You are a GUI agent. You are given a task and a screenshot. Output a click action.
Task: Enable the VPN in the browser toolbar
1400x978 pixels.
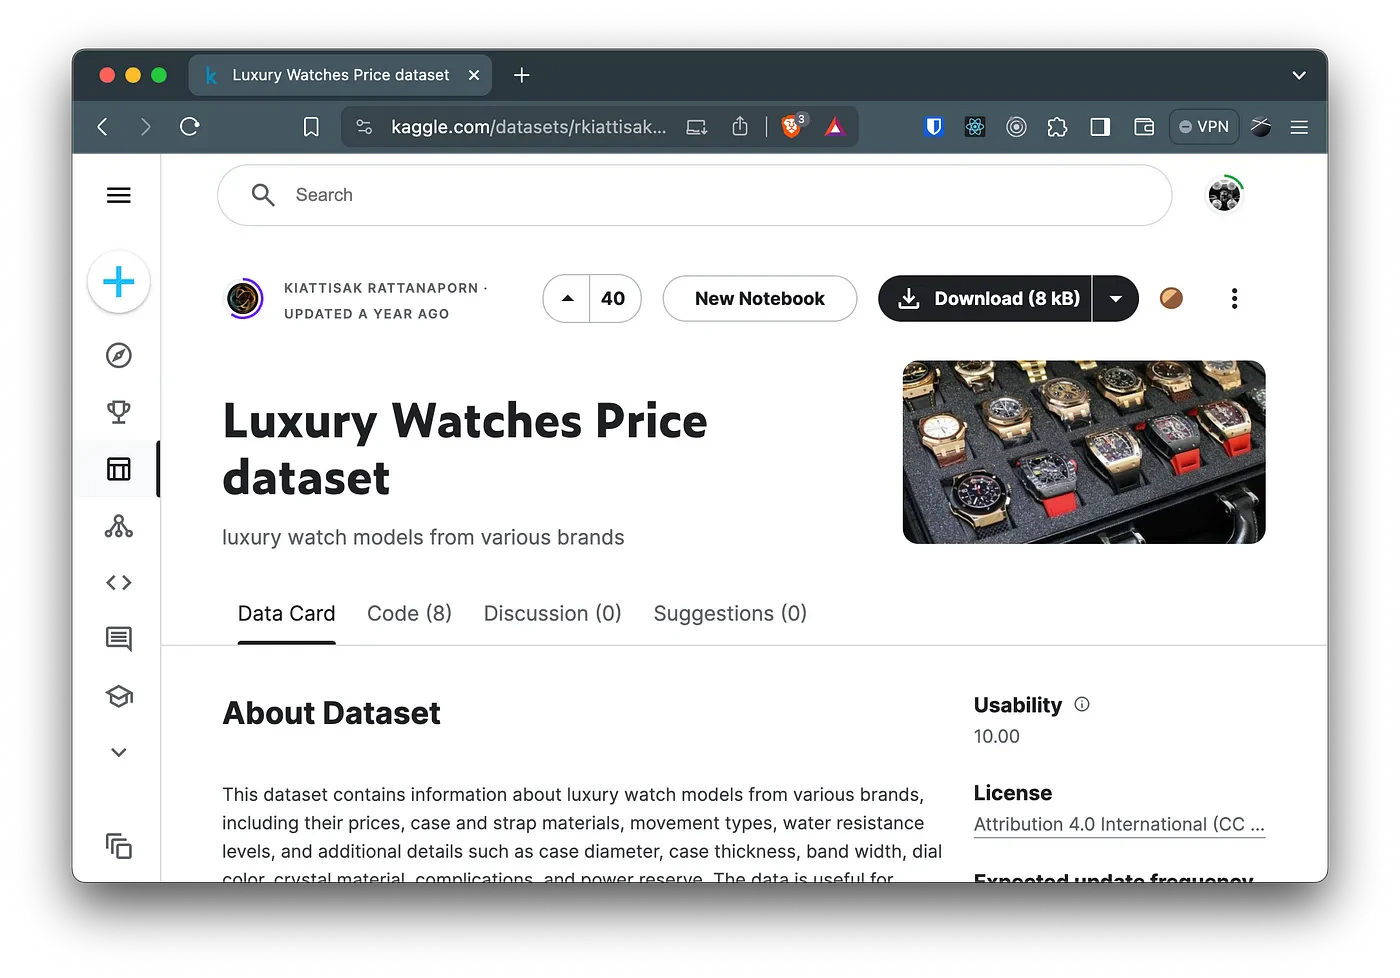(x=1203, y=126)
